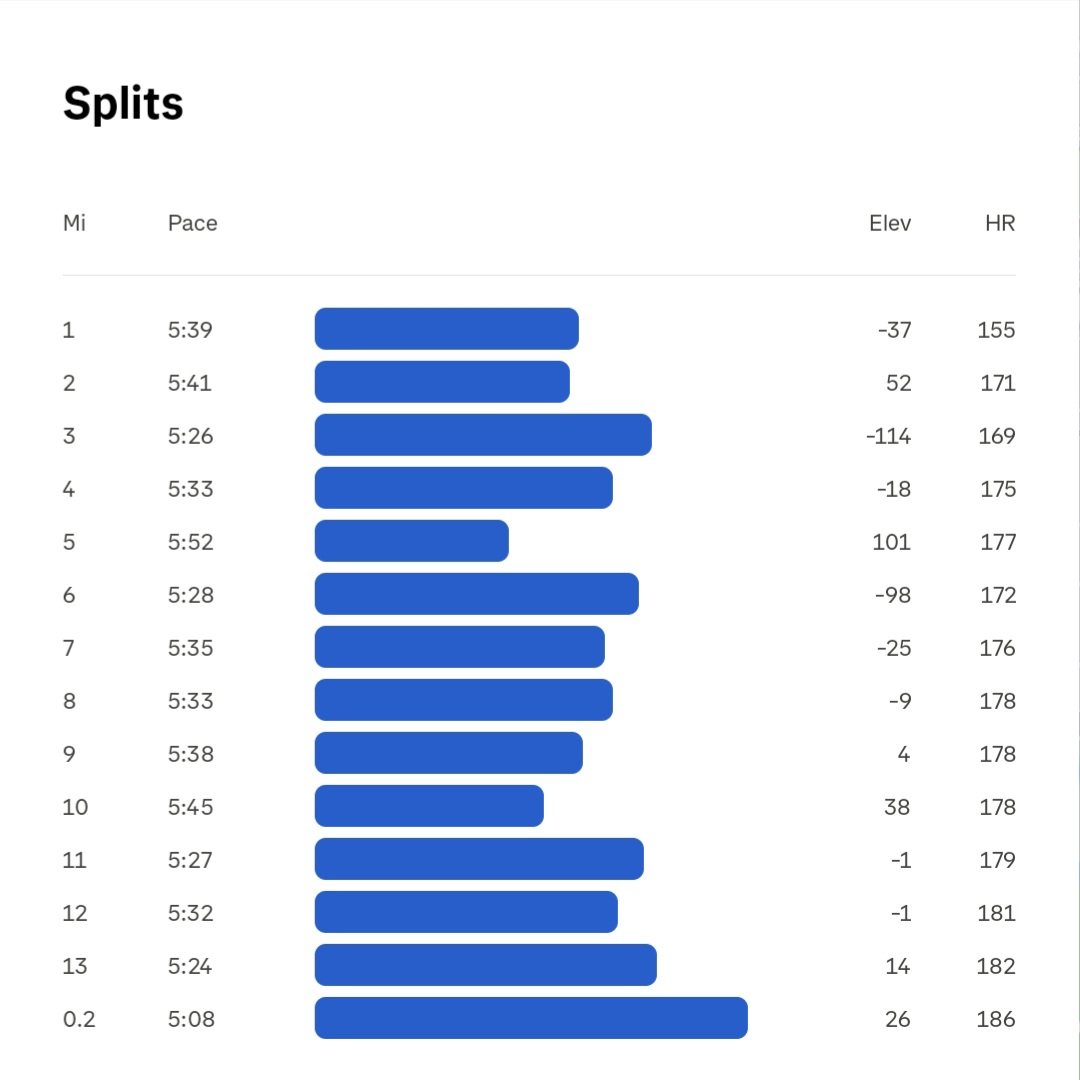Click the 5:24 pace value
The image size is (1080, 1080).
[x=191, y=966]
